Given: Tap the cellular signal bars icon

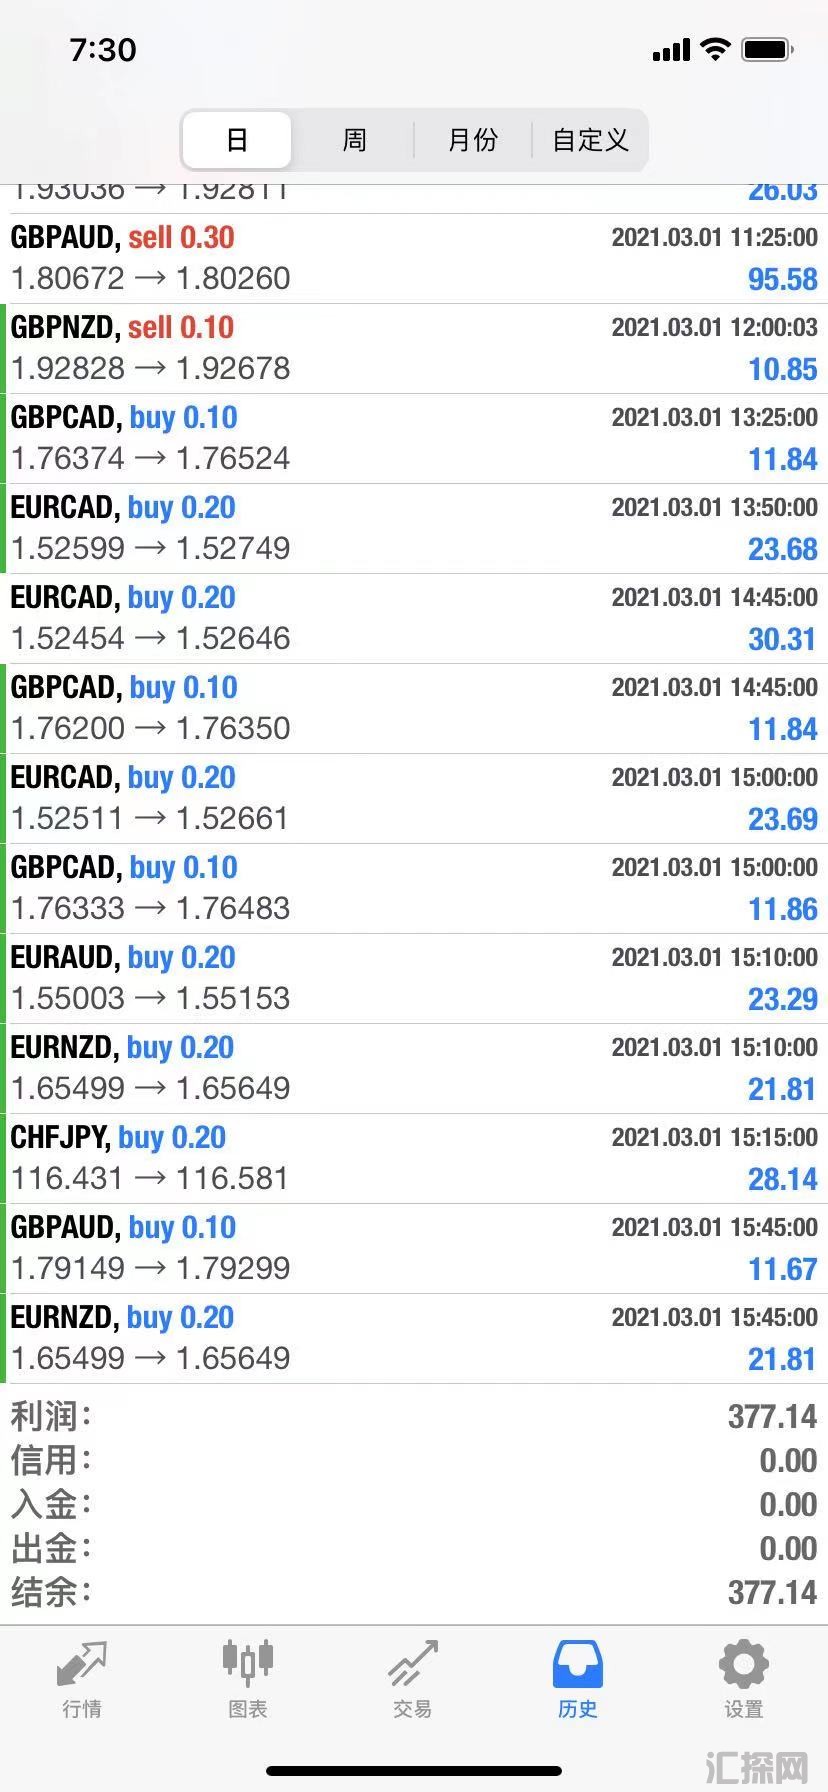Looking at the screenshot, I should click(671, 50).
